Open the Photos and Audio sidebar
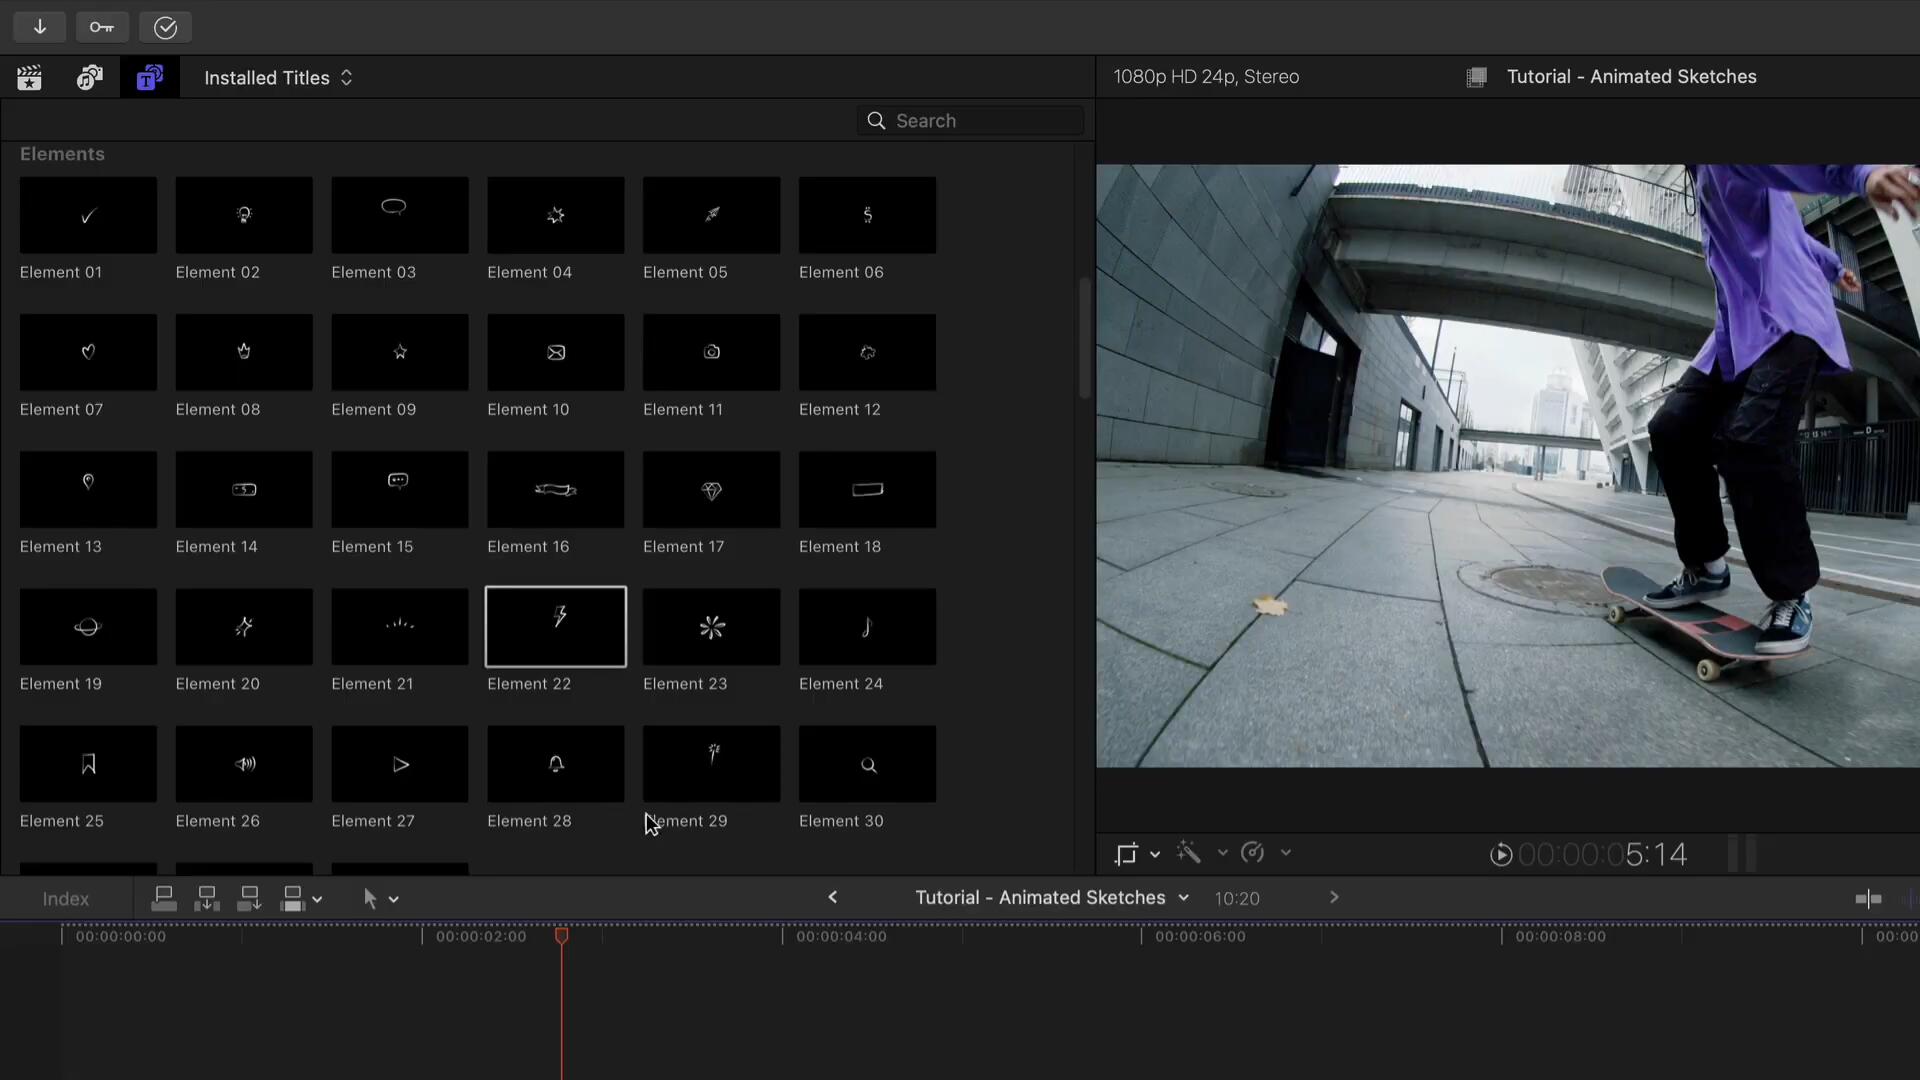This screenshot has width=1920, height=1080. tap(90, 78)
